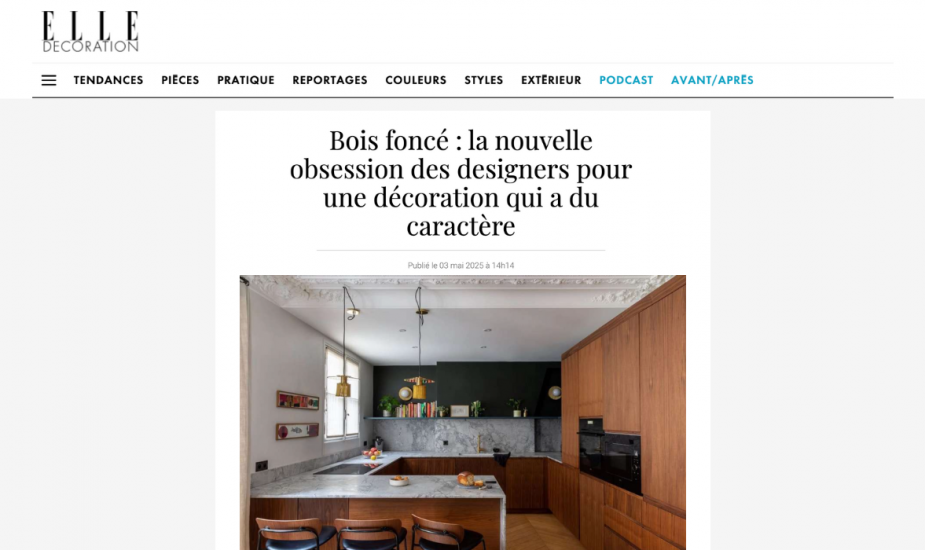Open the hamburger menu icon
The image size is (925, 550).
pyautogui.click(x=49, y=80)
